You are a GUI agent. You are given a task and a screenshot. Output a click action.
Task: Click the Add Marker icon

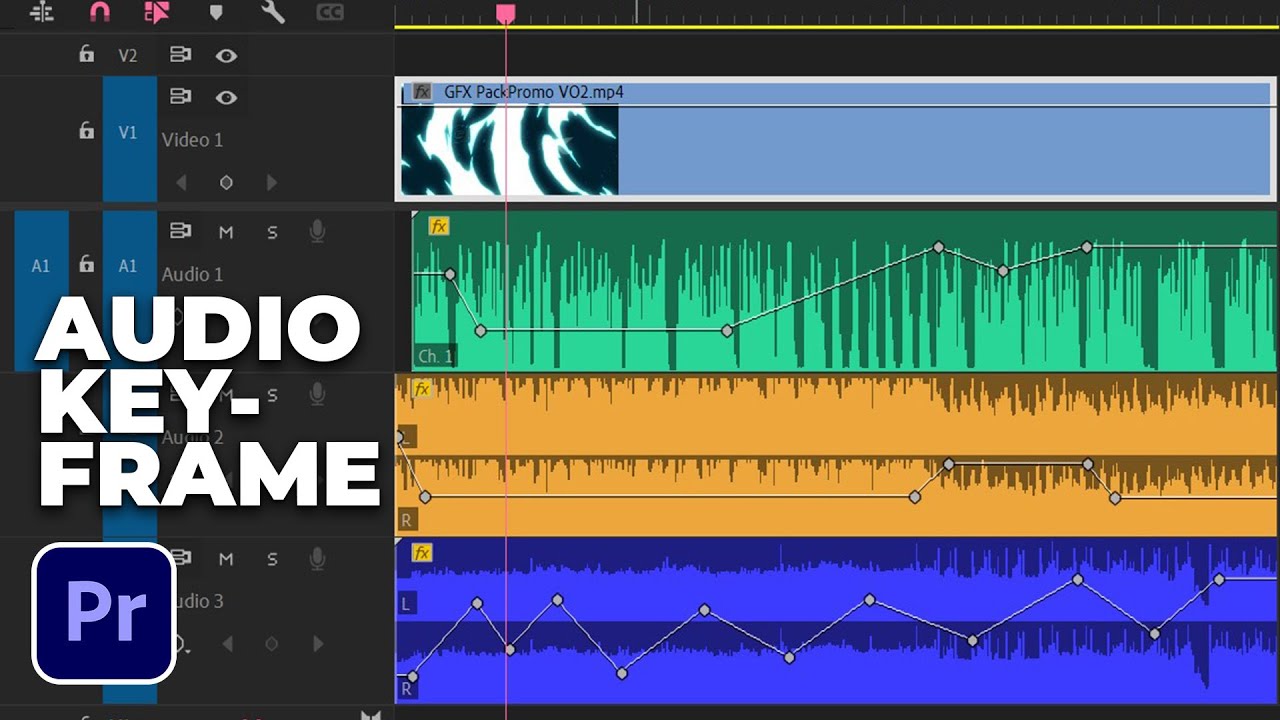[x=216, y=12]
